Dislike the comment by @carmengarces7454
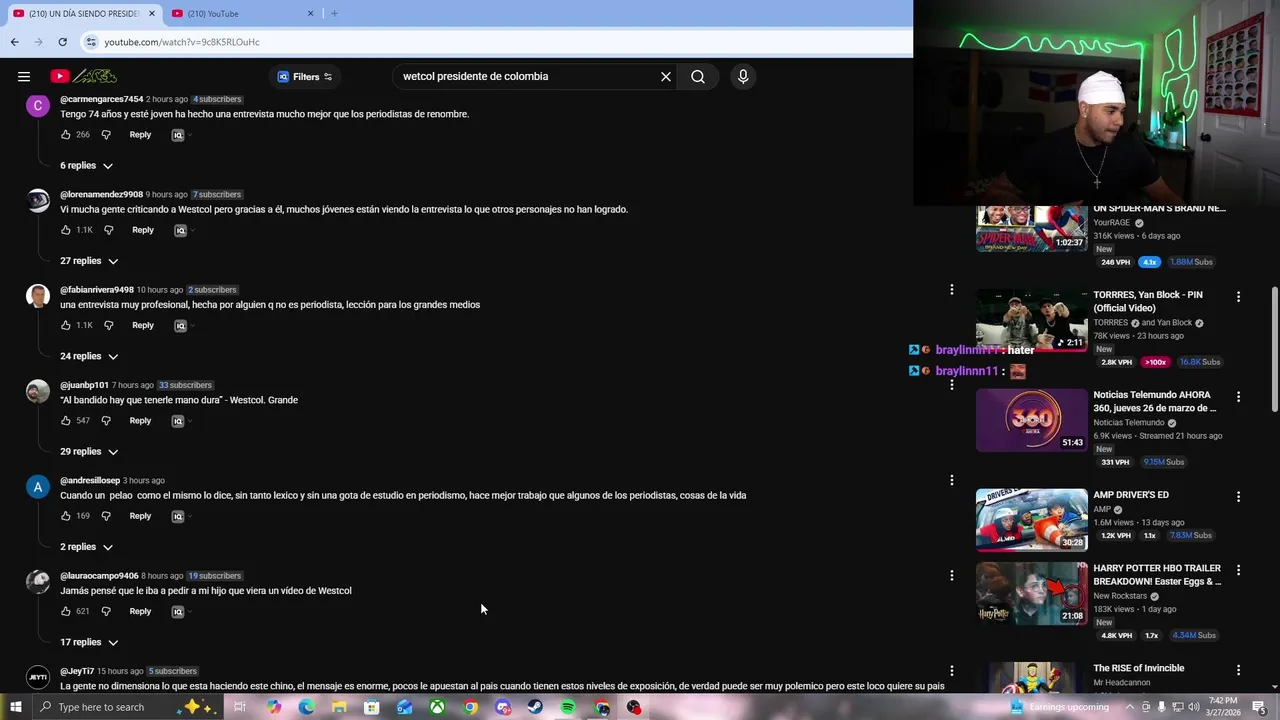The width and height of the screenshot is (1280, 720). pos(106,135)
